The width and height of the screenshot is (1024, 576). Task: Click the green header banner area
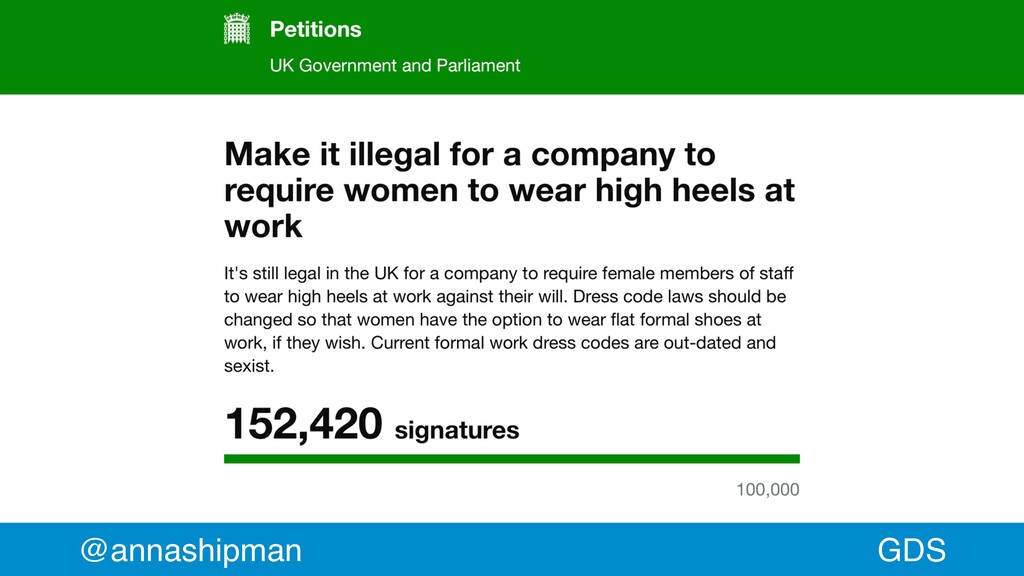512,47
